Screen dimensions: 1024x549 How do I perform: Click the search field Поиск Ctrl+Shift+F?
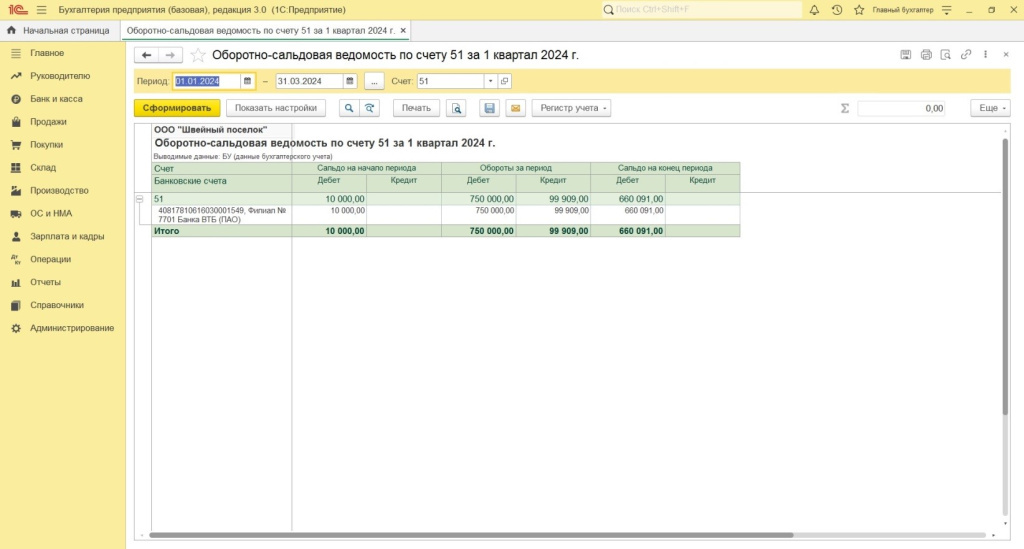click(701, 10)
